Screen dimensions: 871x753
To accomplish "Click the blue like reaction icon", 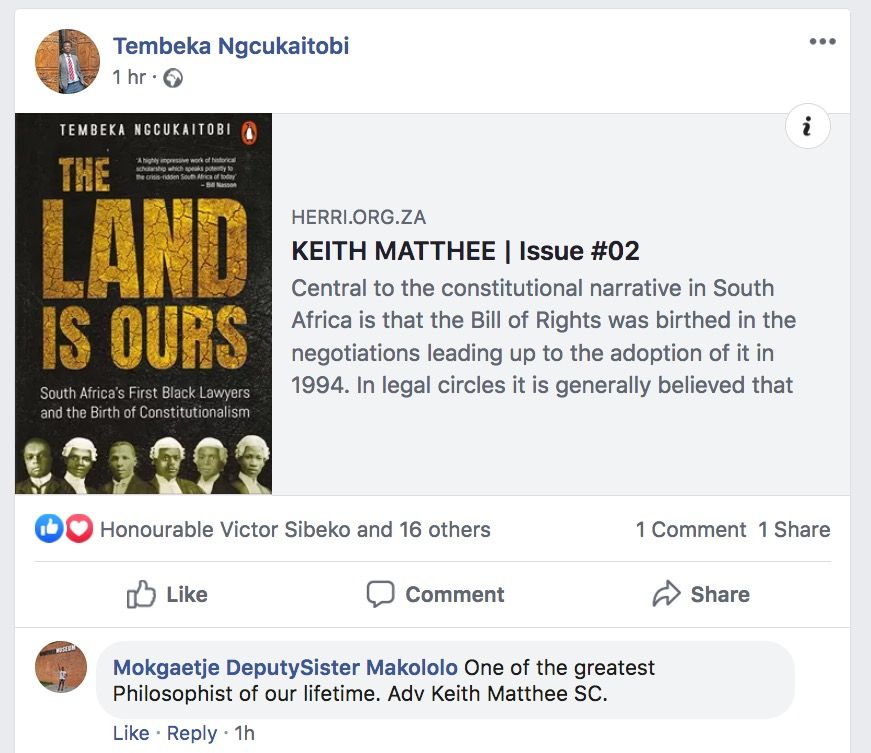I will pos(49,529).
